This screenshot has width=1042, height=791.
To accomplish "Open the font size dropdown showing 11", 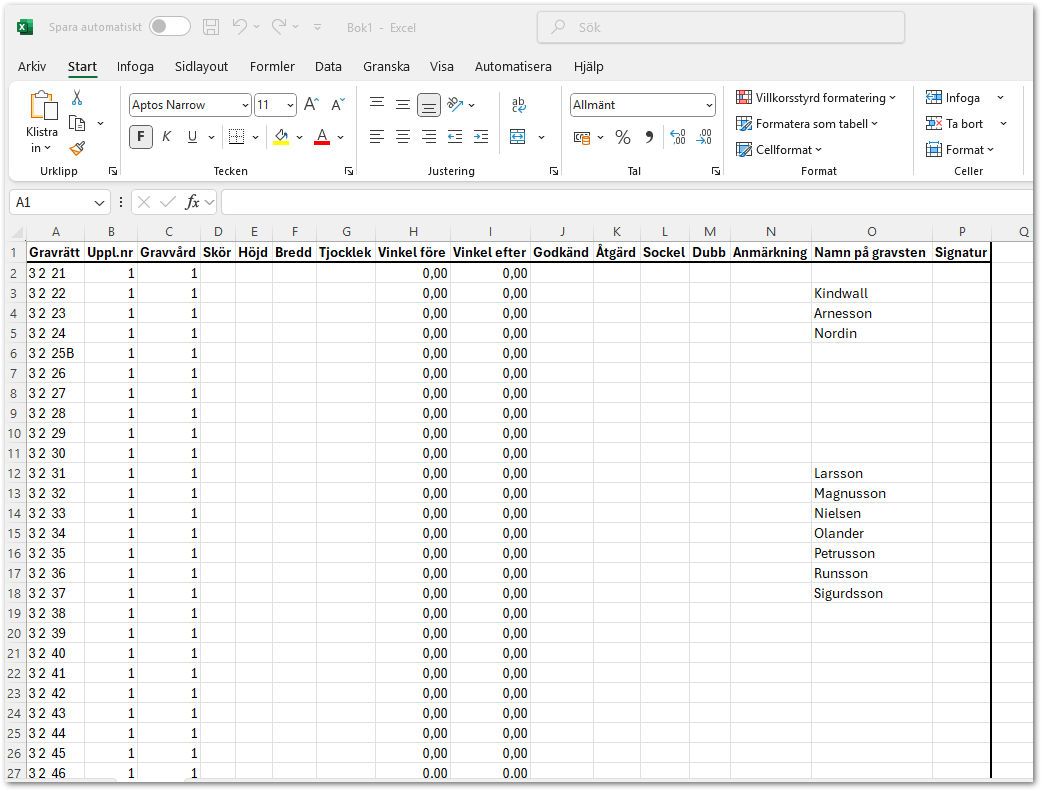I will [x=290, y=105].
